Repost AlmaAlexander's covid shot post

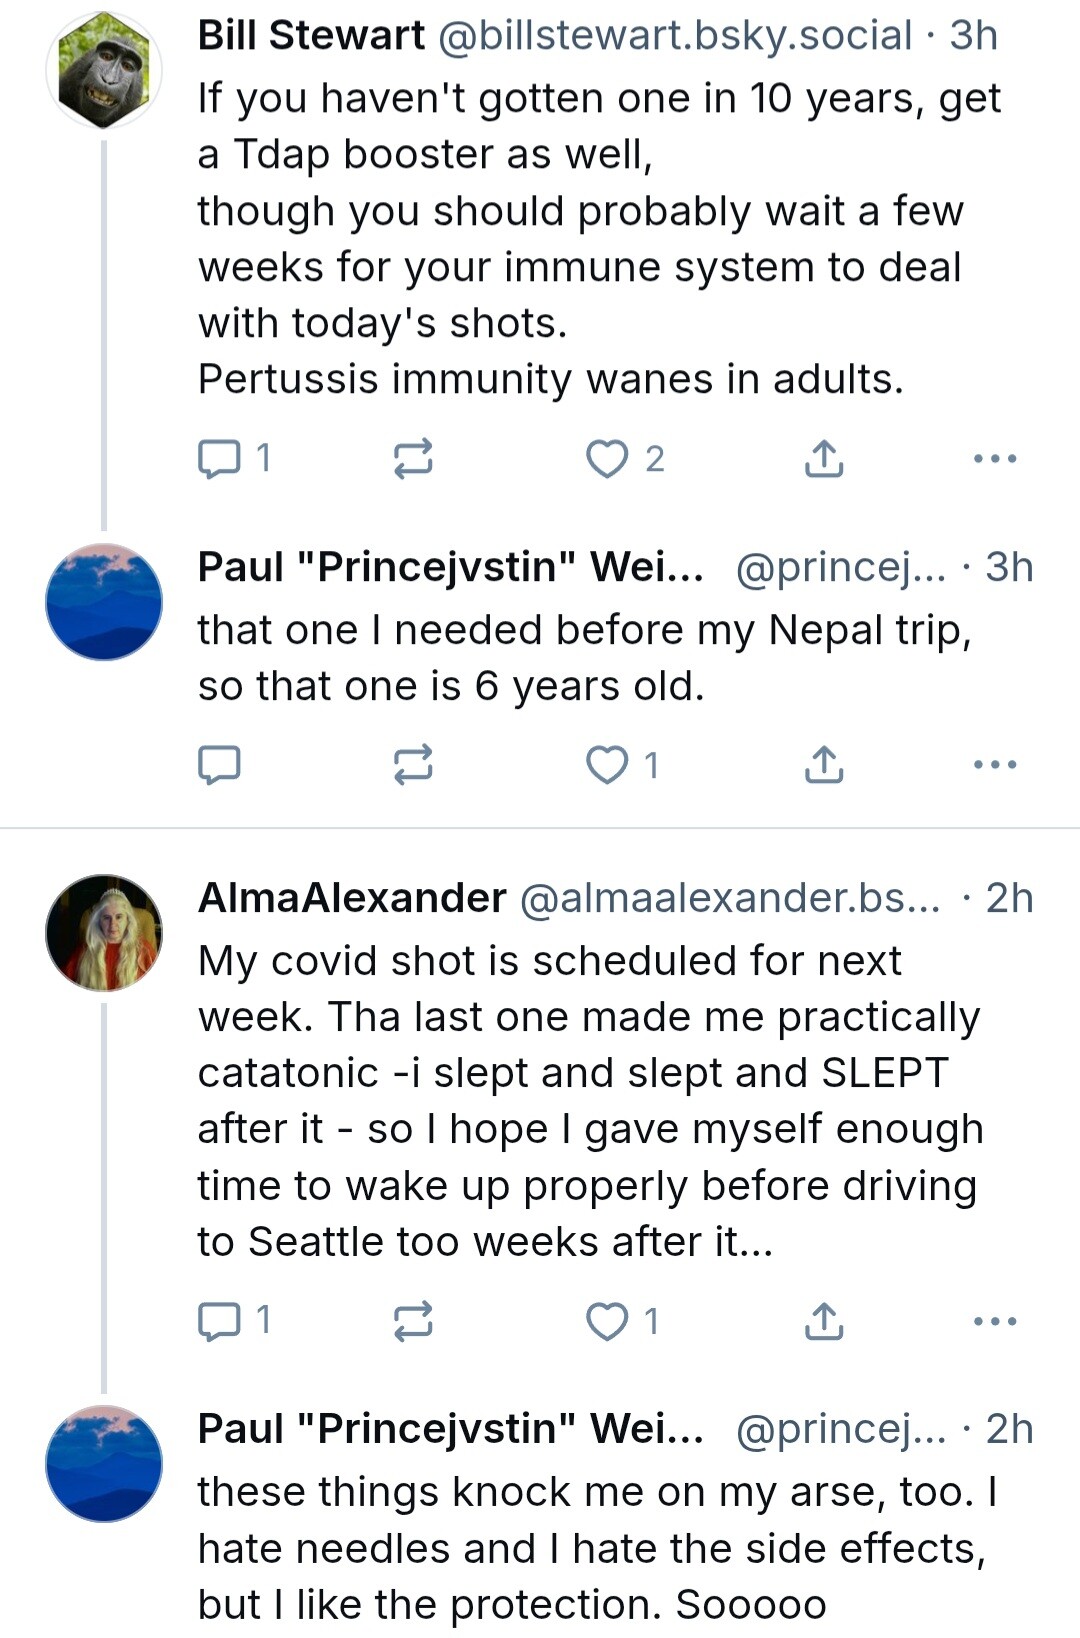(412, 1321)
